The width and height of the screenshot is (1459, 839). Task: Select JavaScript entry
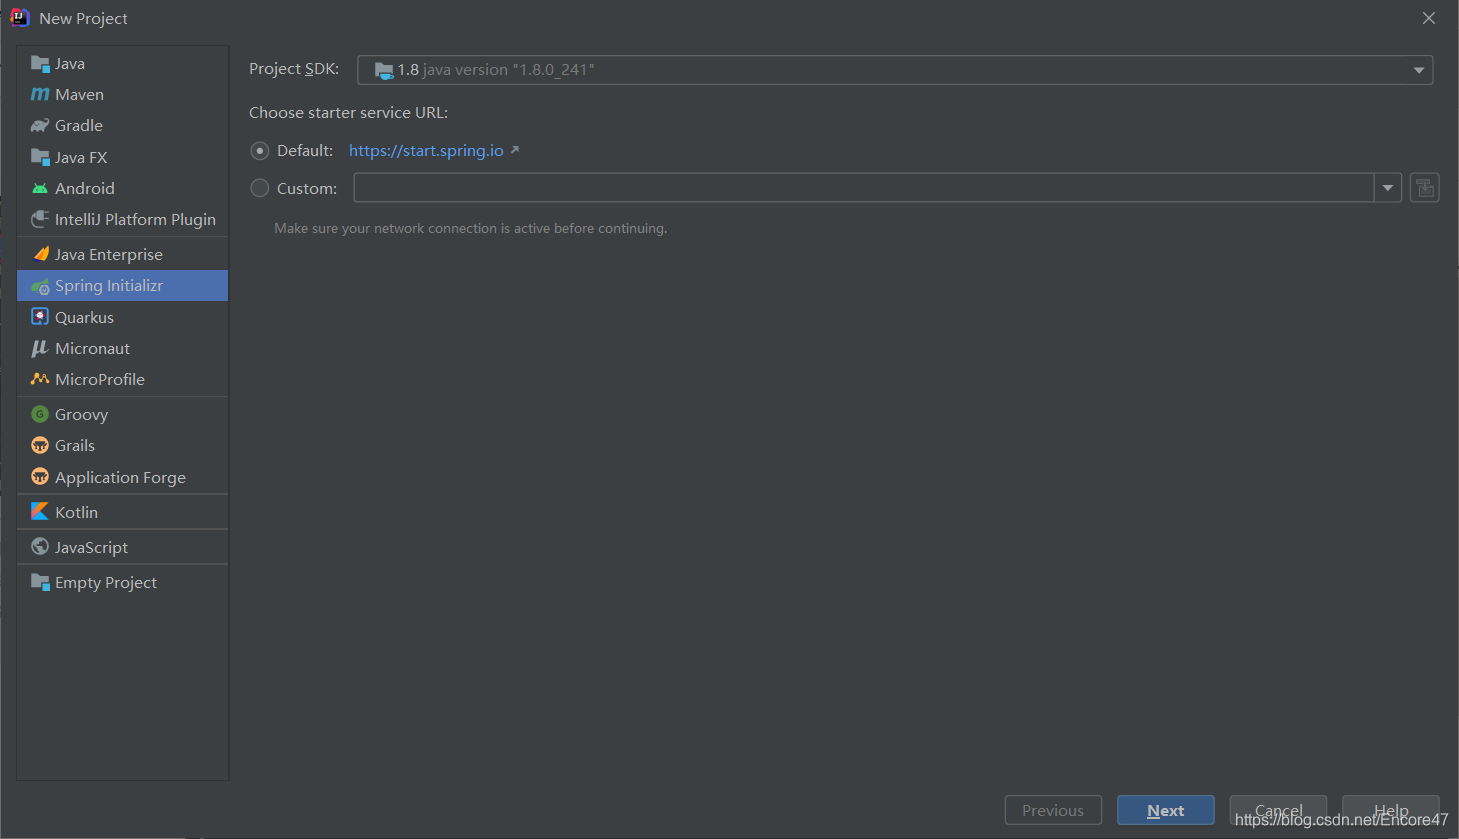123,547
